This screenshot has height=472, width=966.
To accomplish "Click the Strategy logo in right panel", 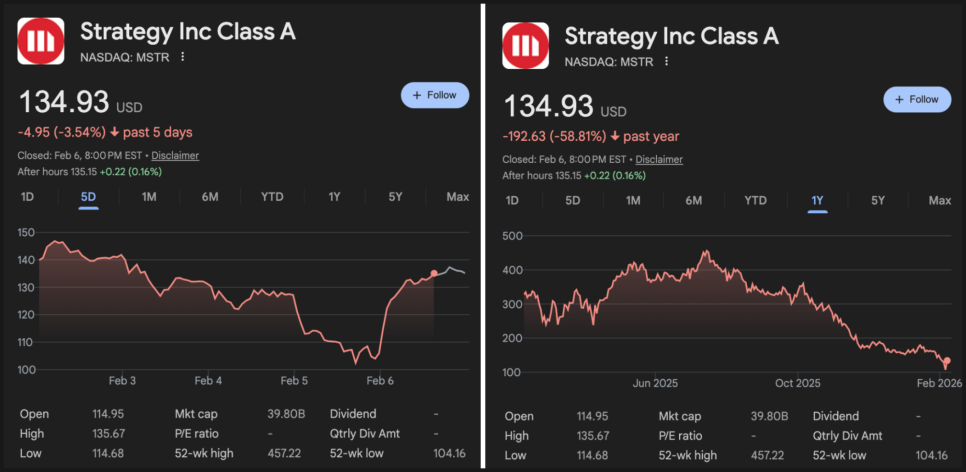I will tap(525, 44).
